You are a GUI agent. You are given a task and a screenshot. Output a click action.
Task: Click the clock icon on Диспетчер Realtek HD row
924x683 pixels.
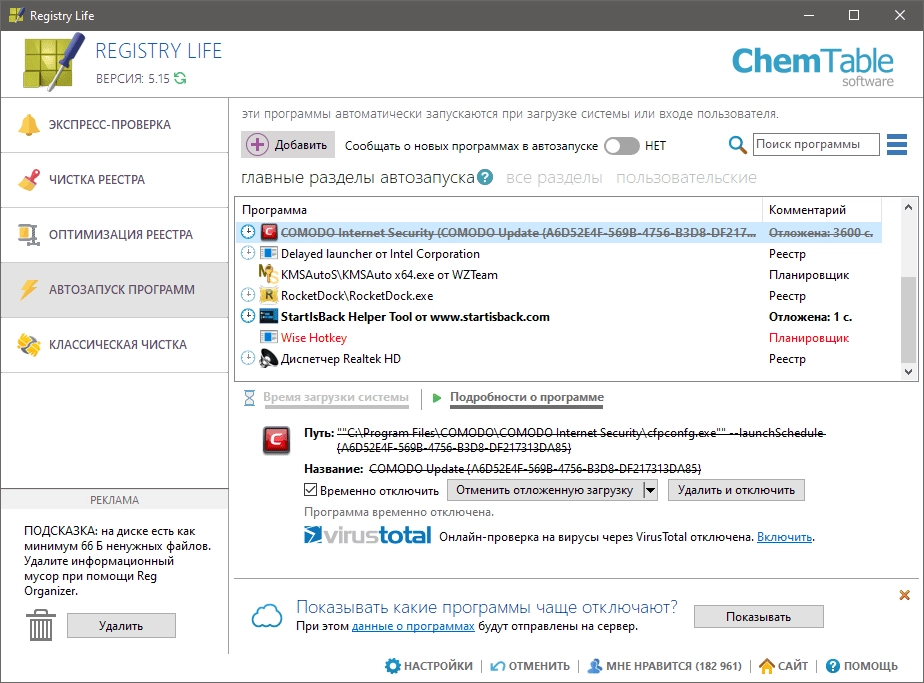click(248, 358)
